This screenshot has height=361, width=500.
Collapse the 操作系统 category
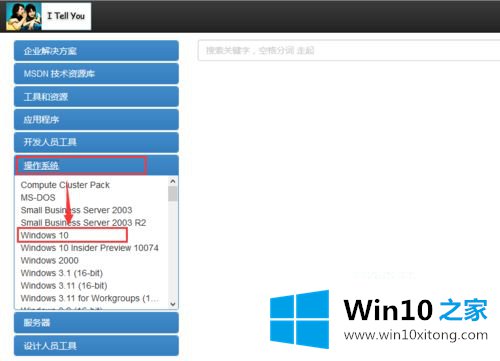tap(96, 165)
